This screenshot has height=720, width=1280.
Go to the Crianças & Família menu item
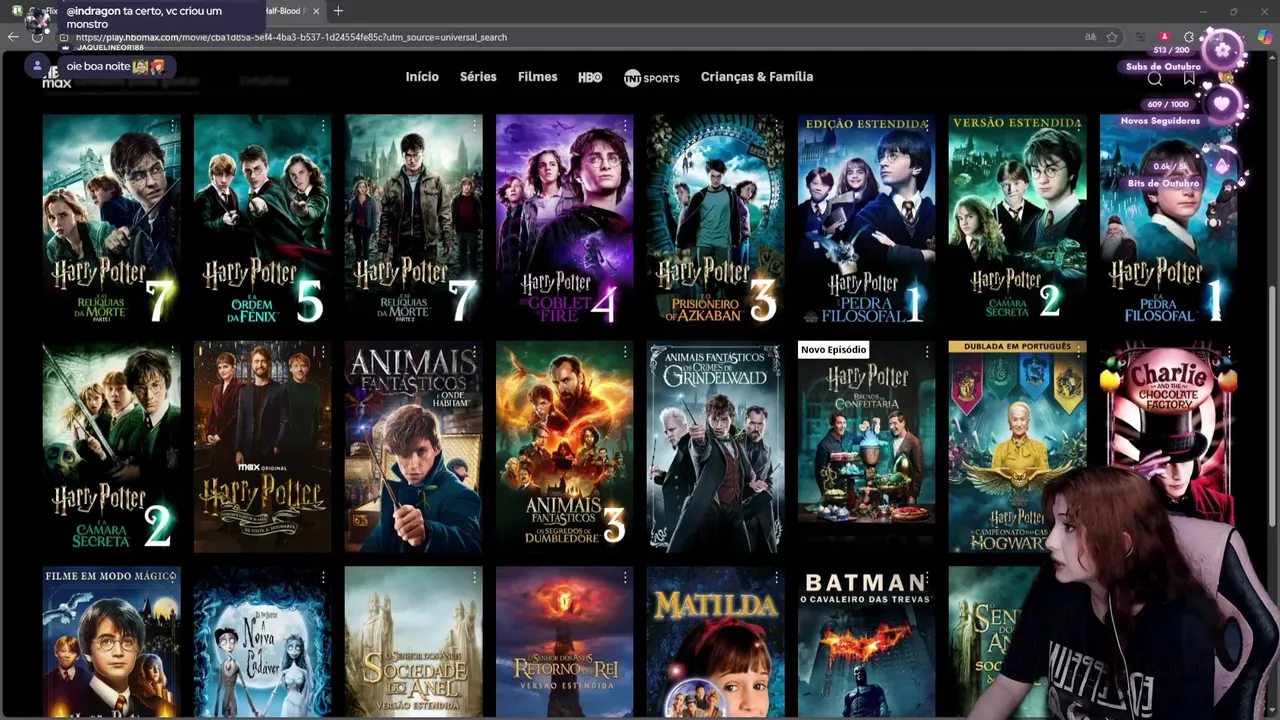757,77
